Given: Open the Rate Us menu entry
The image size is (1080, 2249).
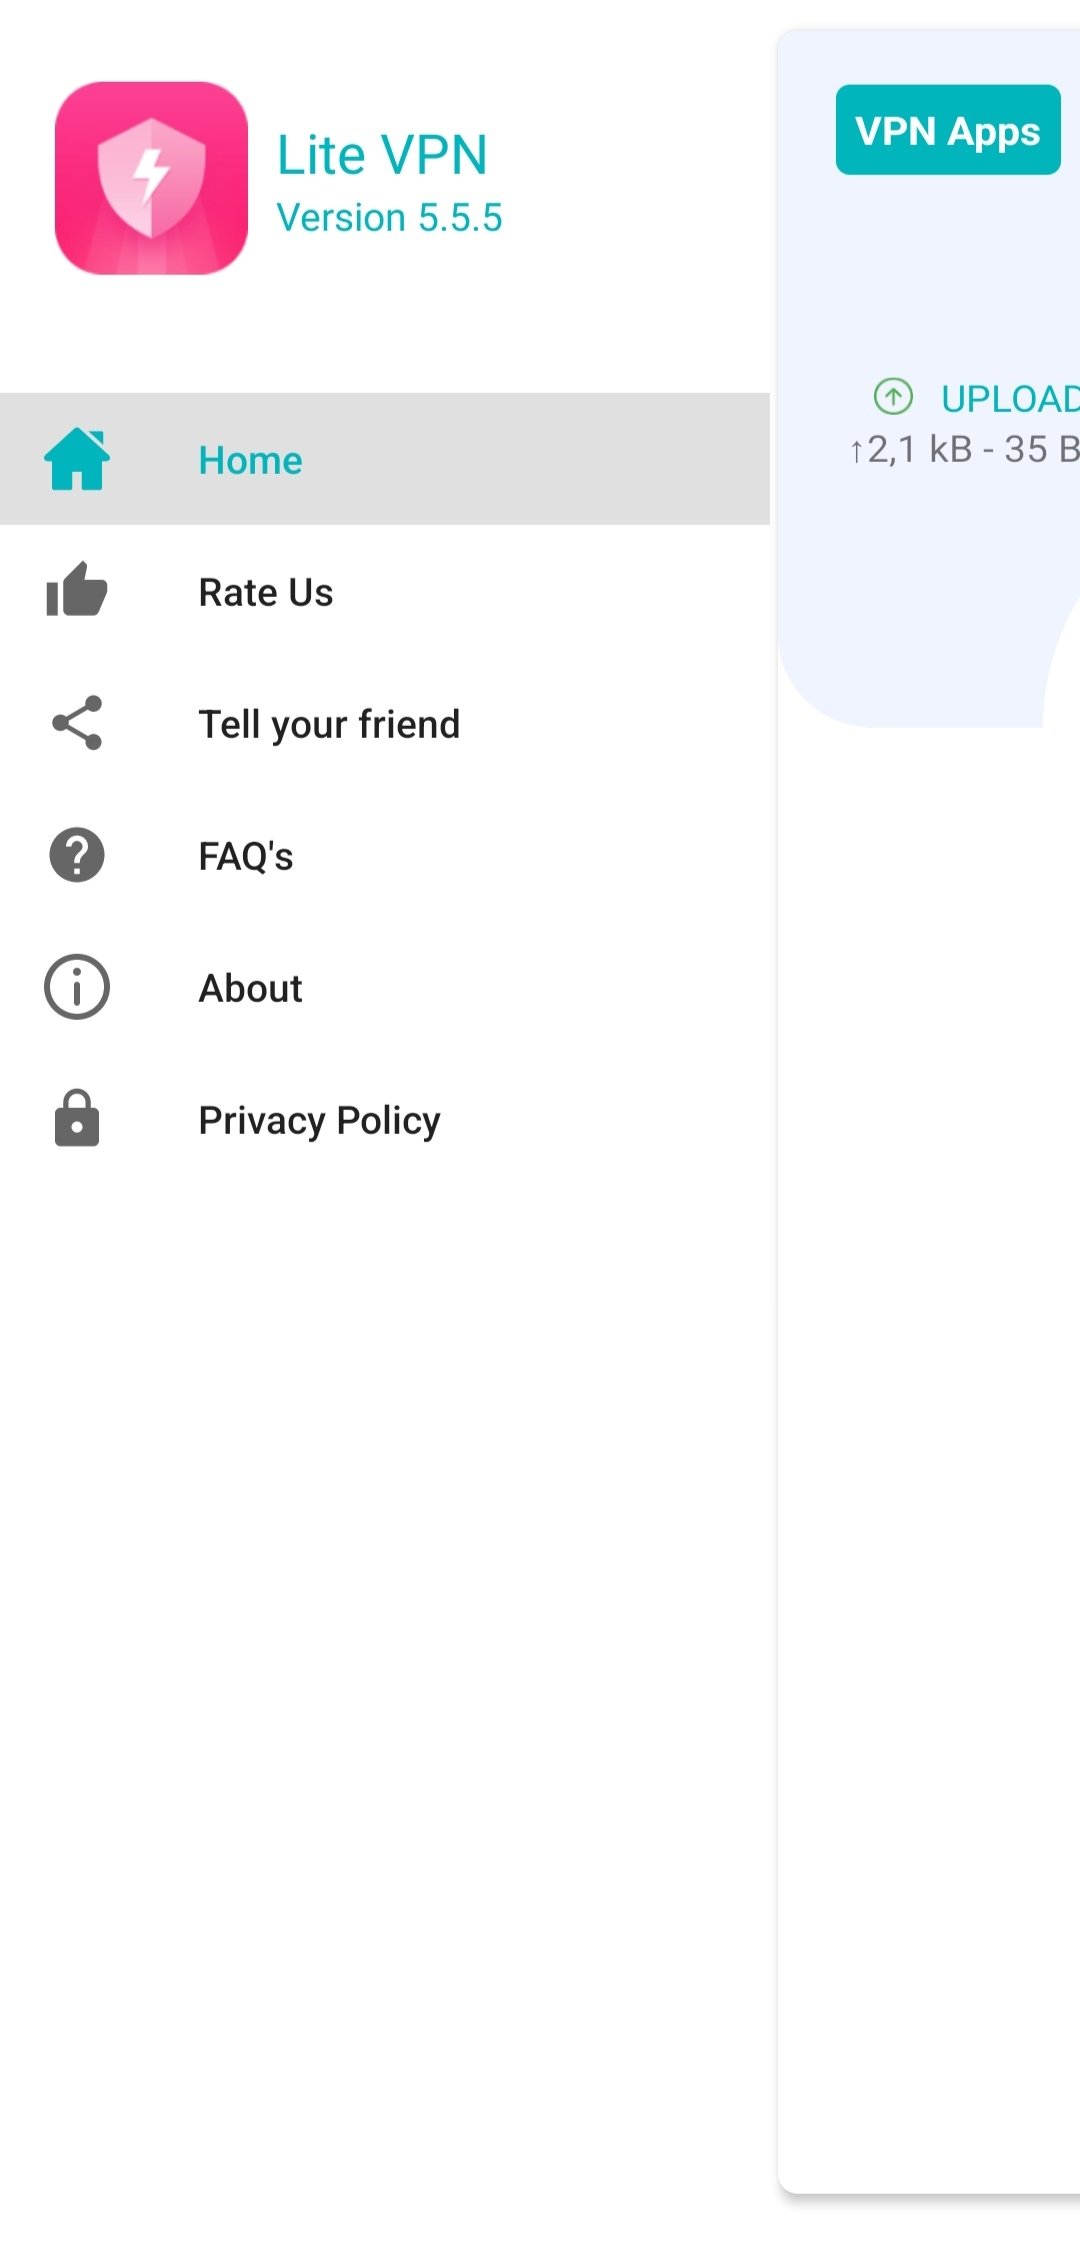Looking at the screenshot, I should click(x=266, y=592).
